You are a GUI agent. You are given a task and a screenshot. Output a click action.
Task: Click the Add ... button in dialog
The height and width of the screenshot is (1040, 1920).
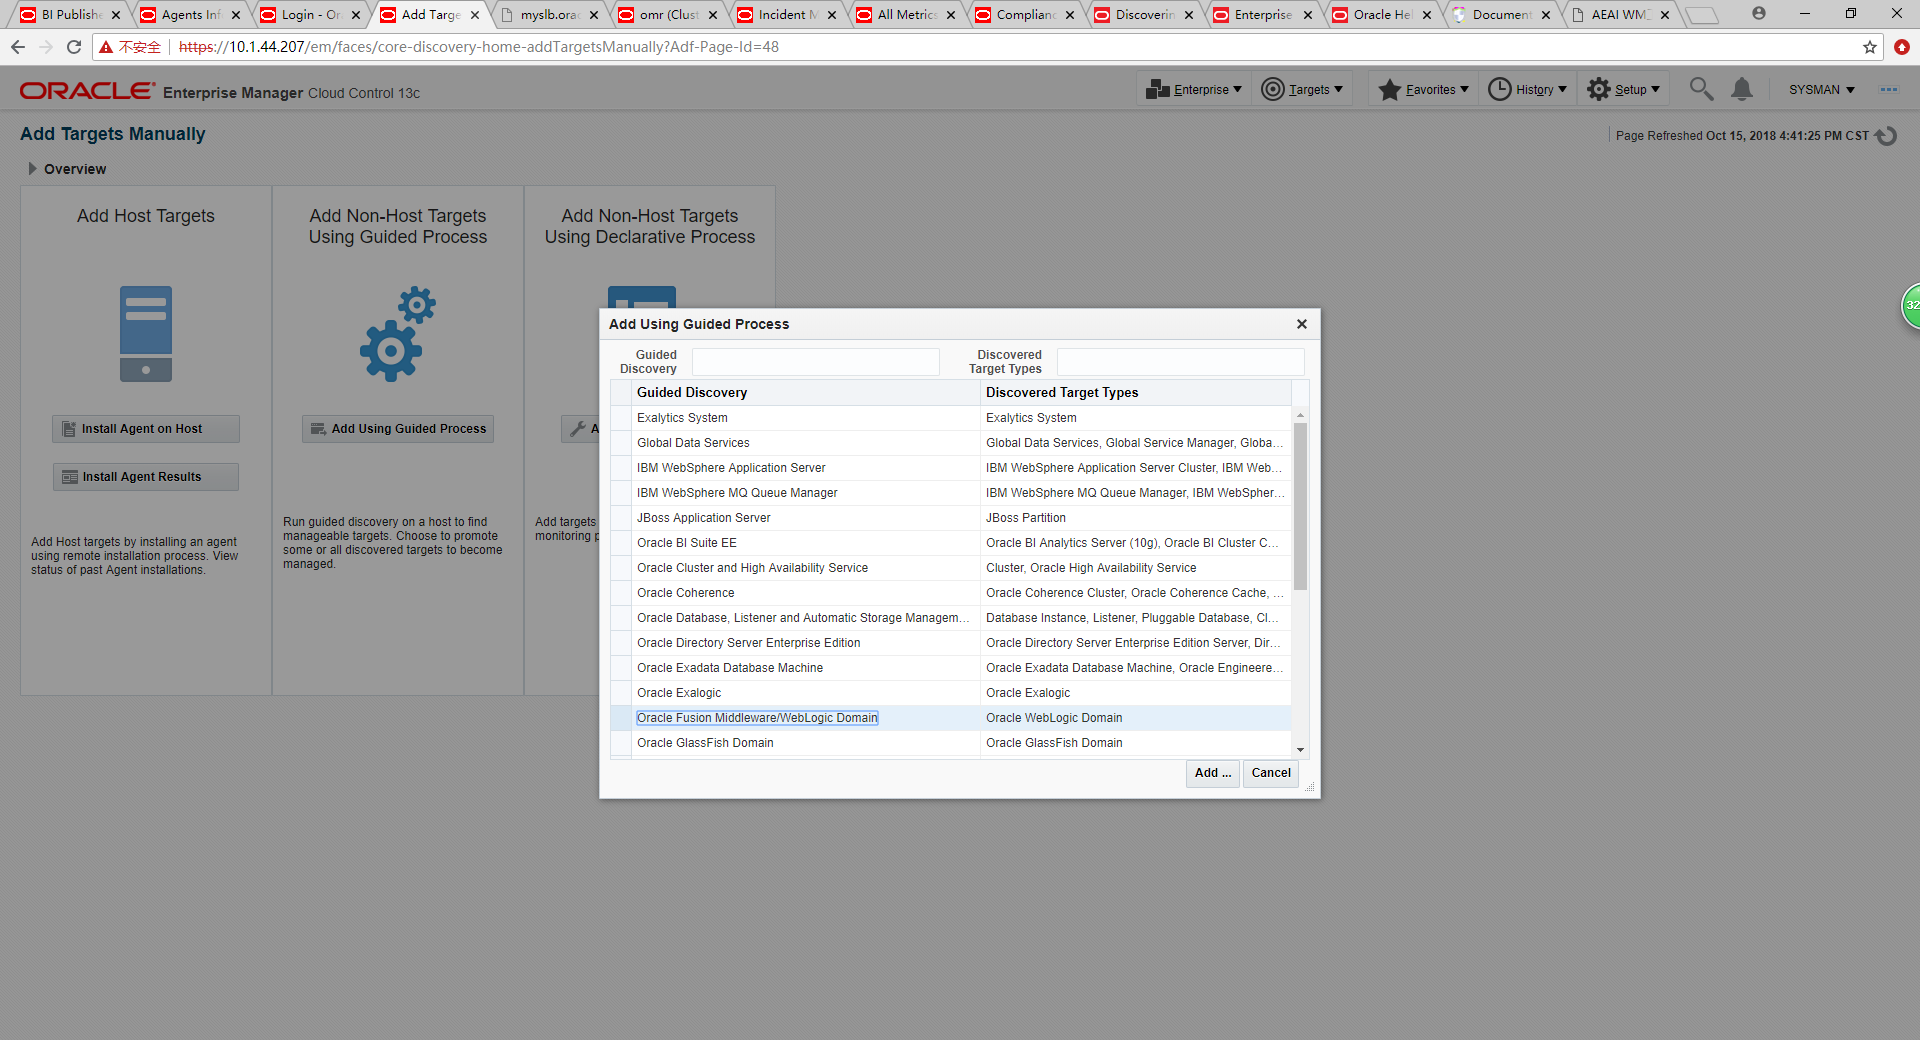(x=1213, y=773)
